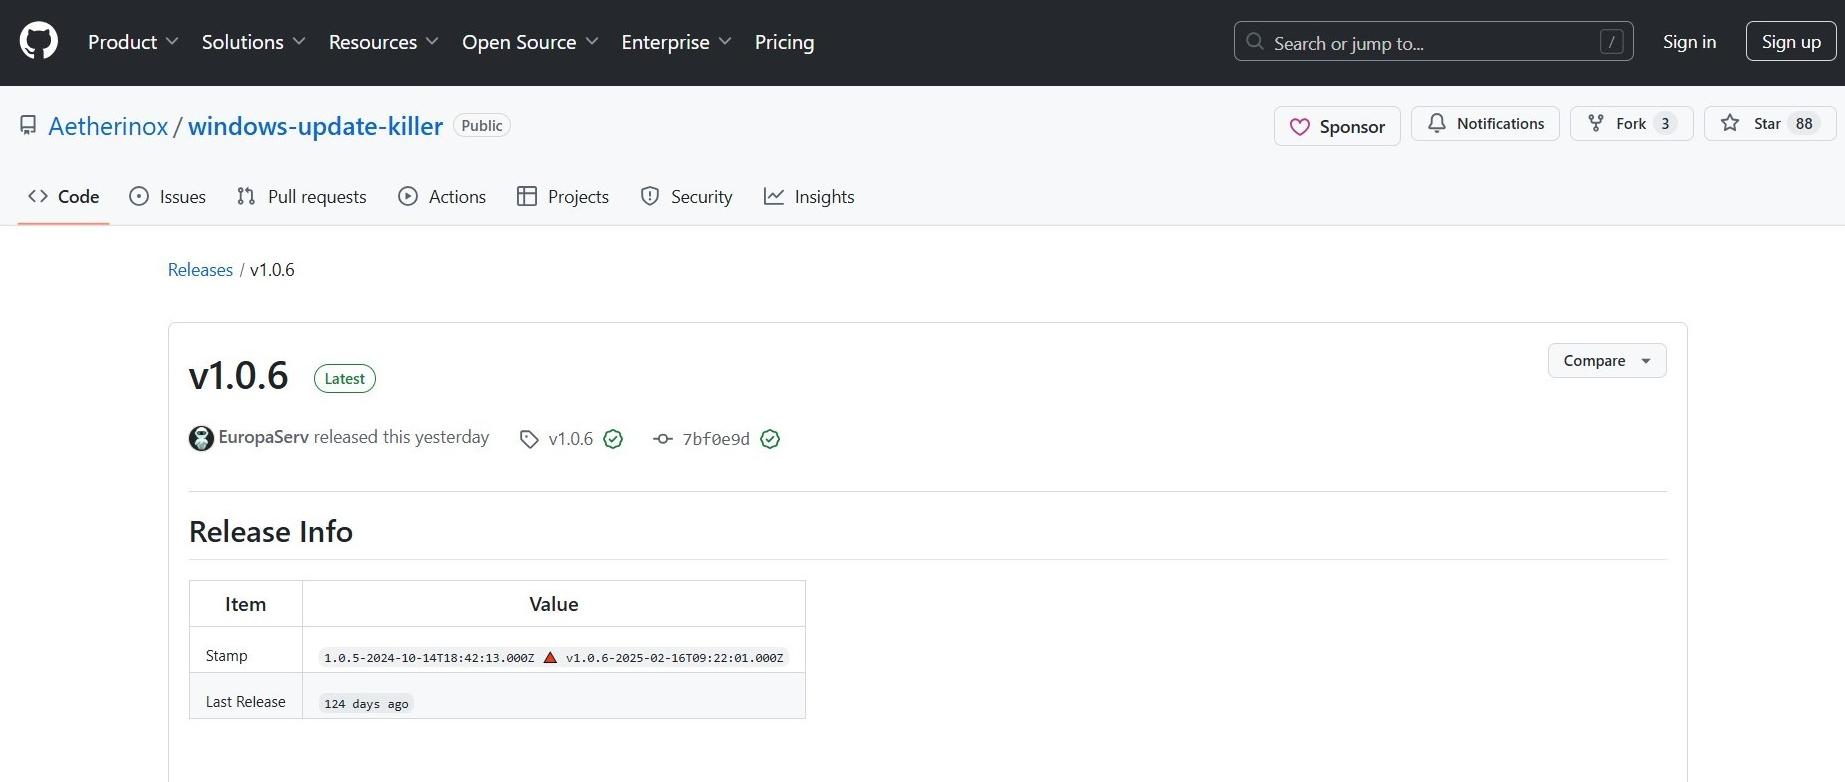This screenshot has height=782, width=1845.
Task: Expand the Solutions menu
Action: [x=253, y=42]
